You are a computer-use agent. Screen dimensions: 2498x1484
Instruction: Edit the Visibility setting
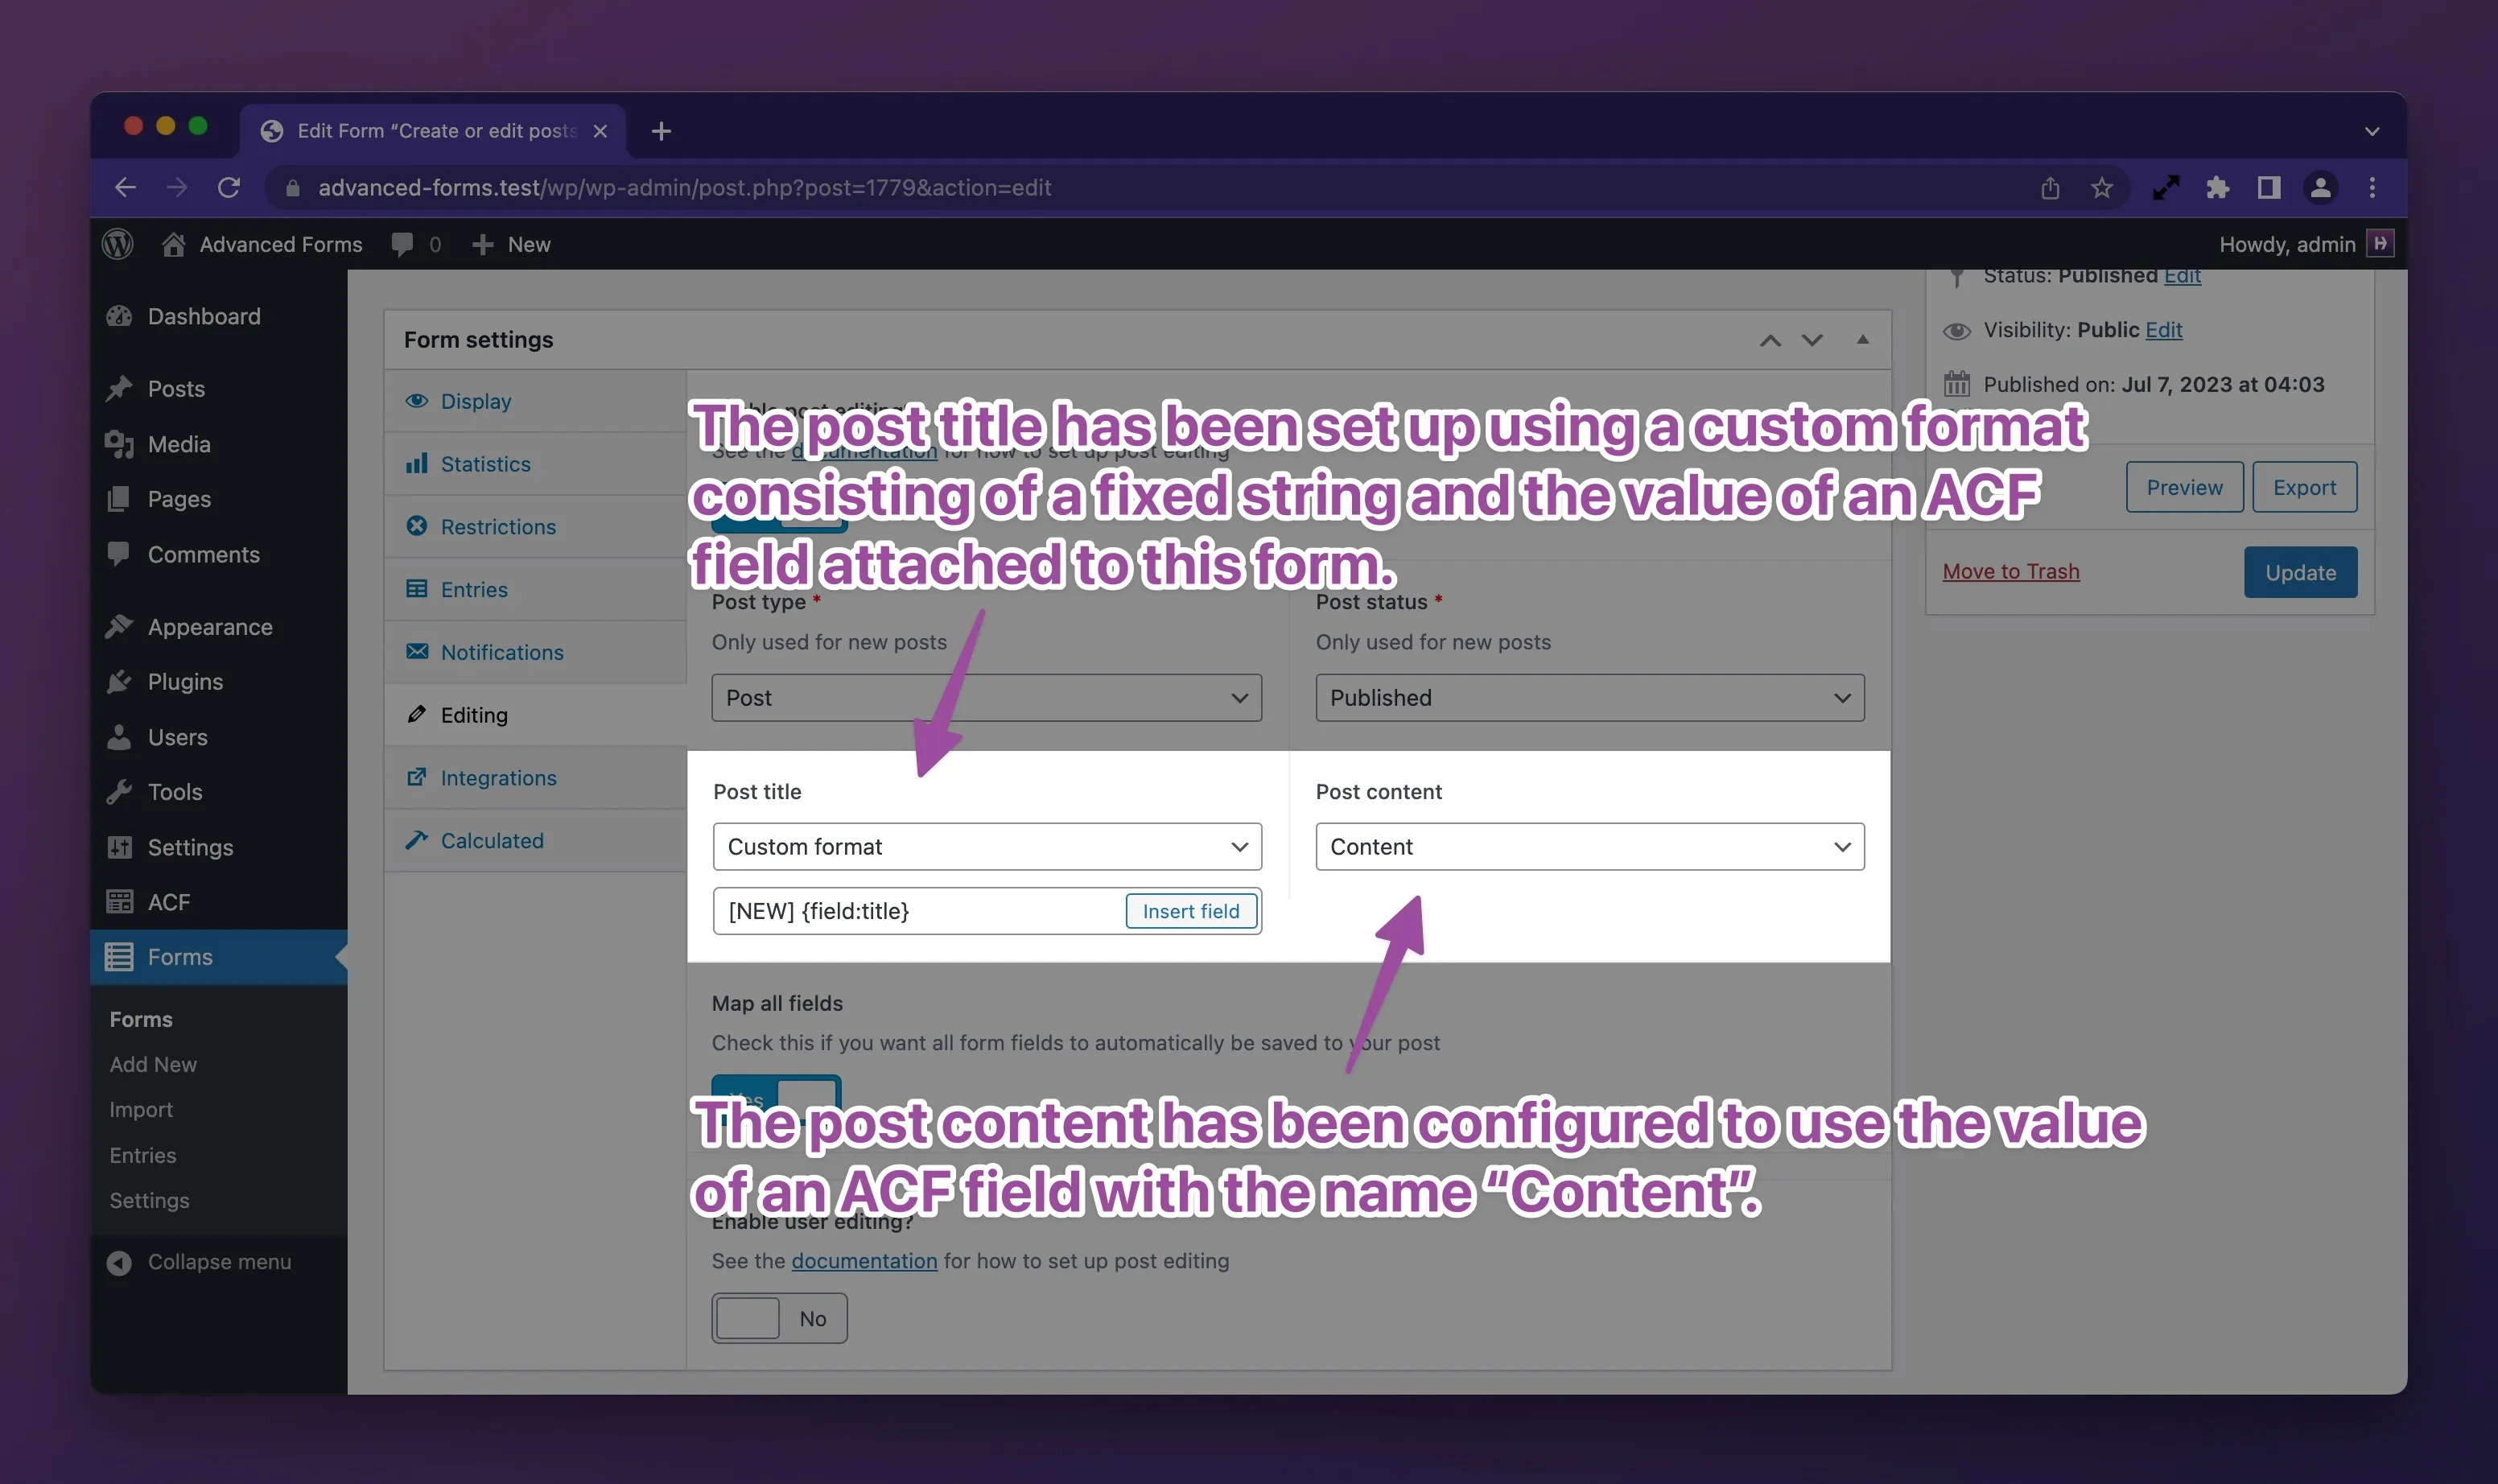(x=2163, y=330)
